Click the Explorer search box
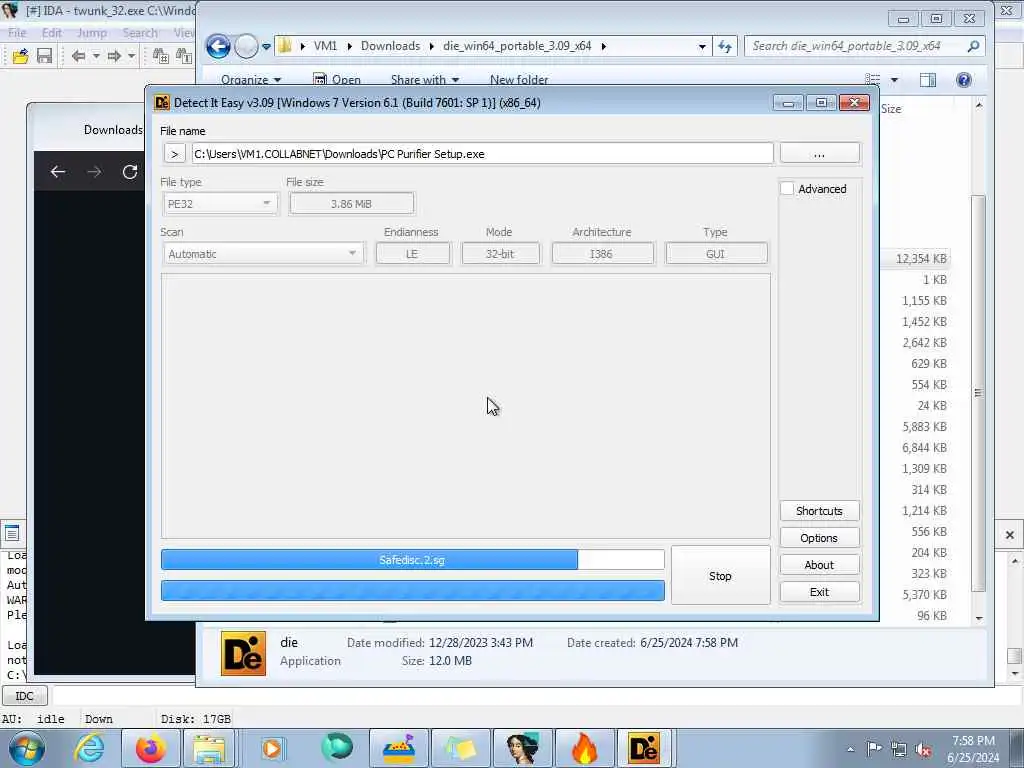The width and height of the screenshot is (1024, 768). tap(856, 46)
